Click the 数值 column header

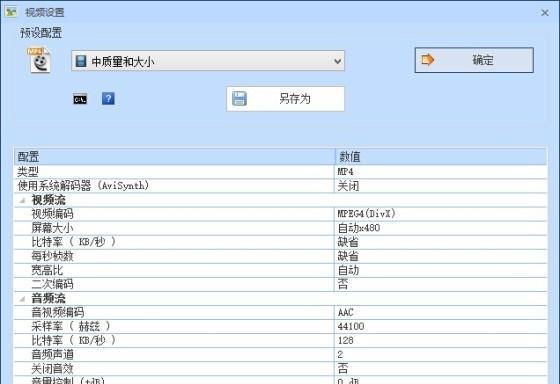(441, 156)
